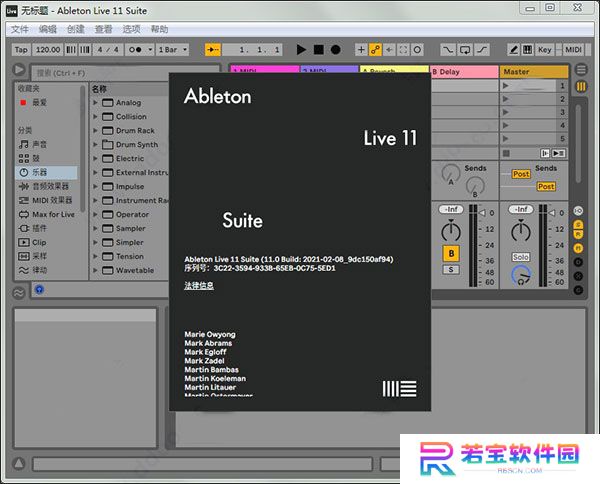600x484 pixels.
Task: Toggle Draw Mode pencil button
Action: pyautogui.click(x=514, y=50)
